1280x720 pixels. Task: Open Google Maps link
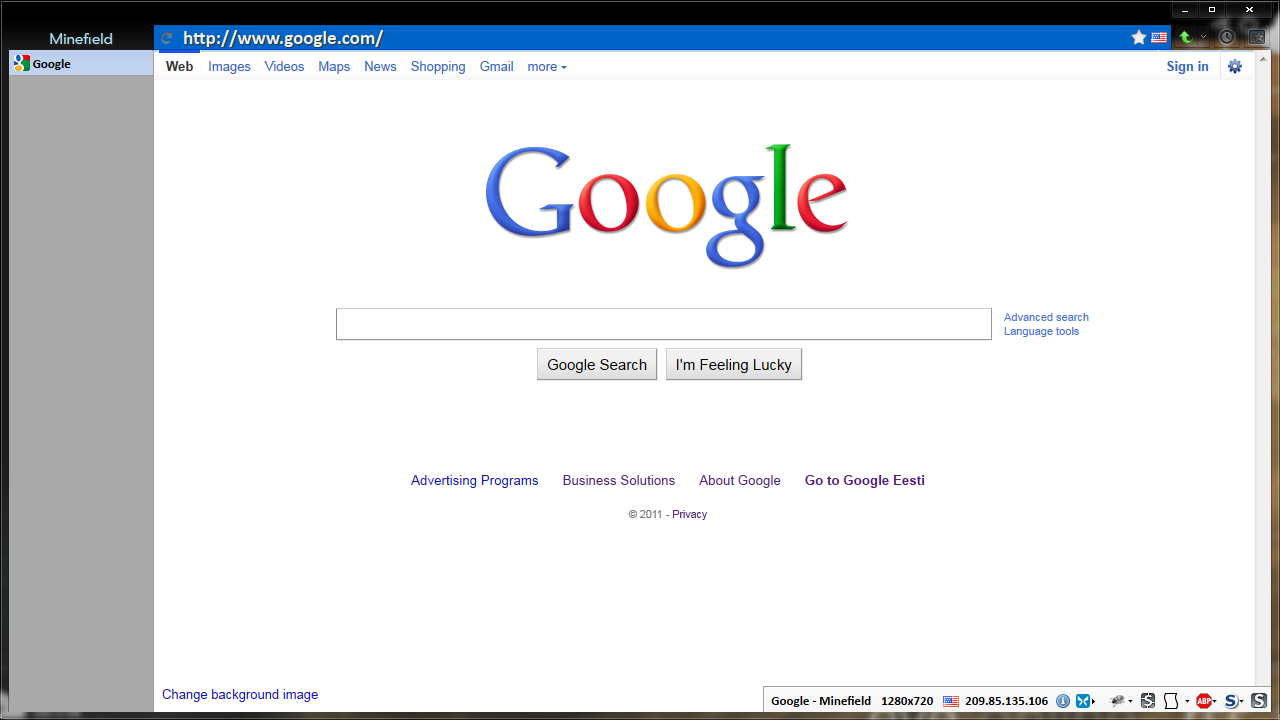pyautogui.click(x=334, y=66)
